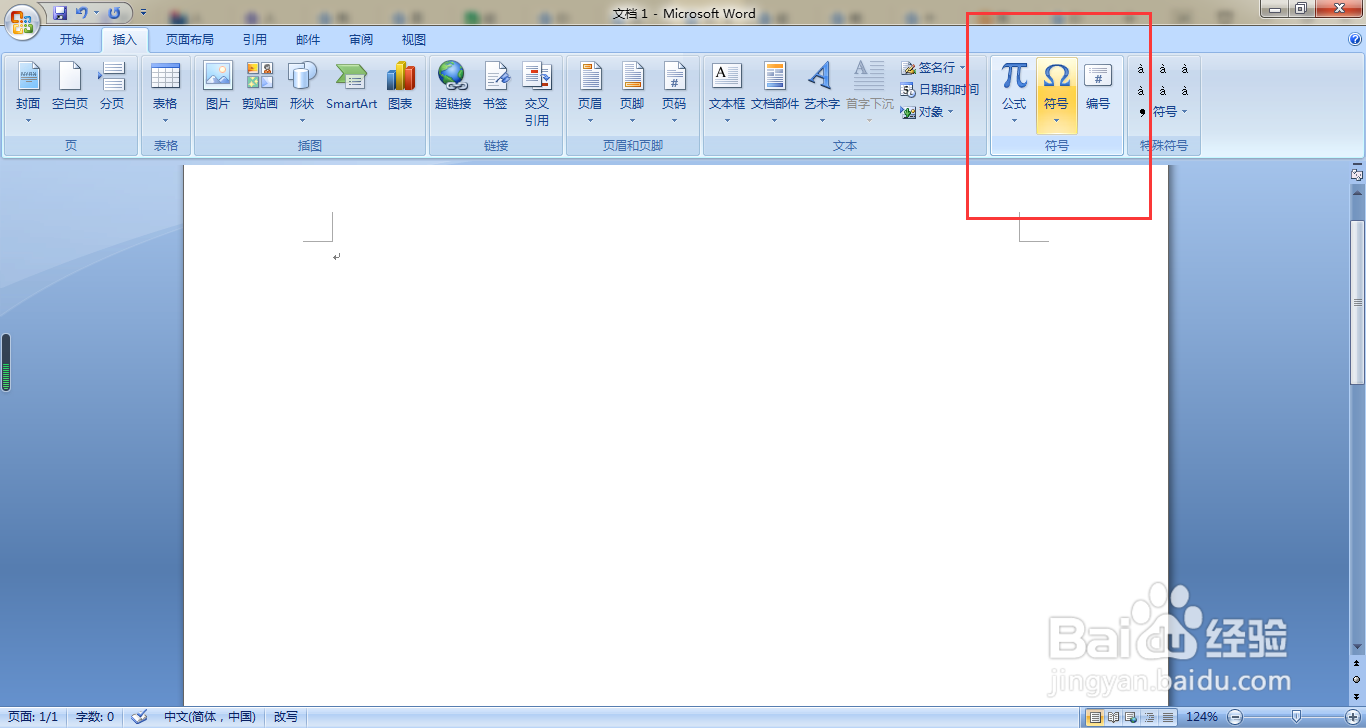This screenshot has width=1366, height=728.
Task: Save the document from quick access toolbar
Action: 60,13
